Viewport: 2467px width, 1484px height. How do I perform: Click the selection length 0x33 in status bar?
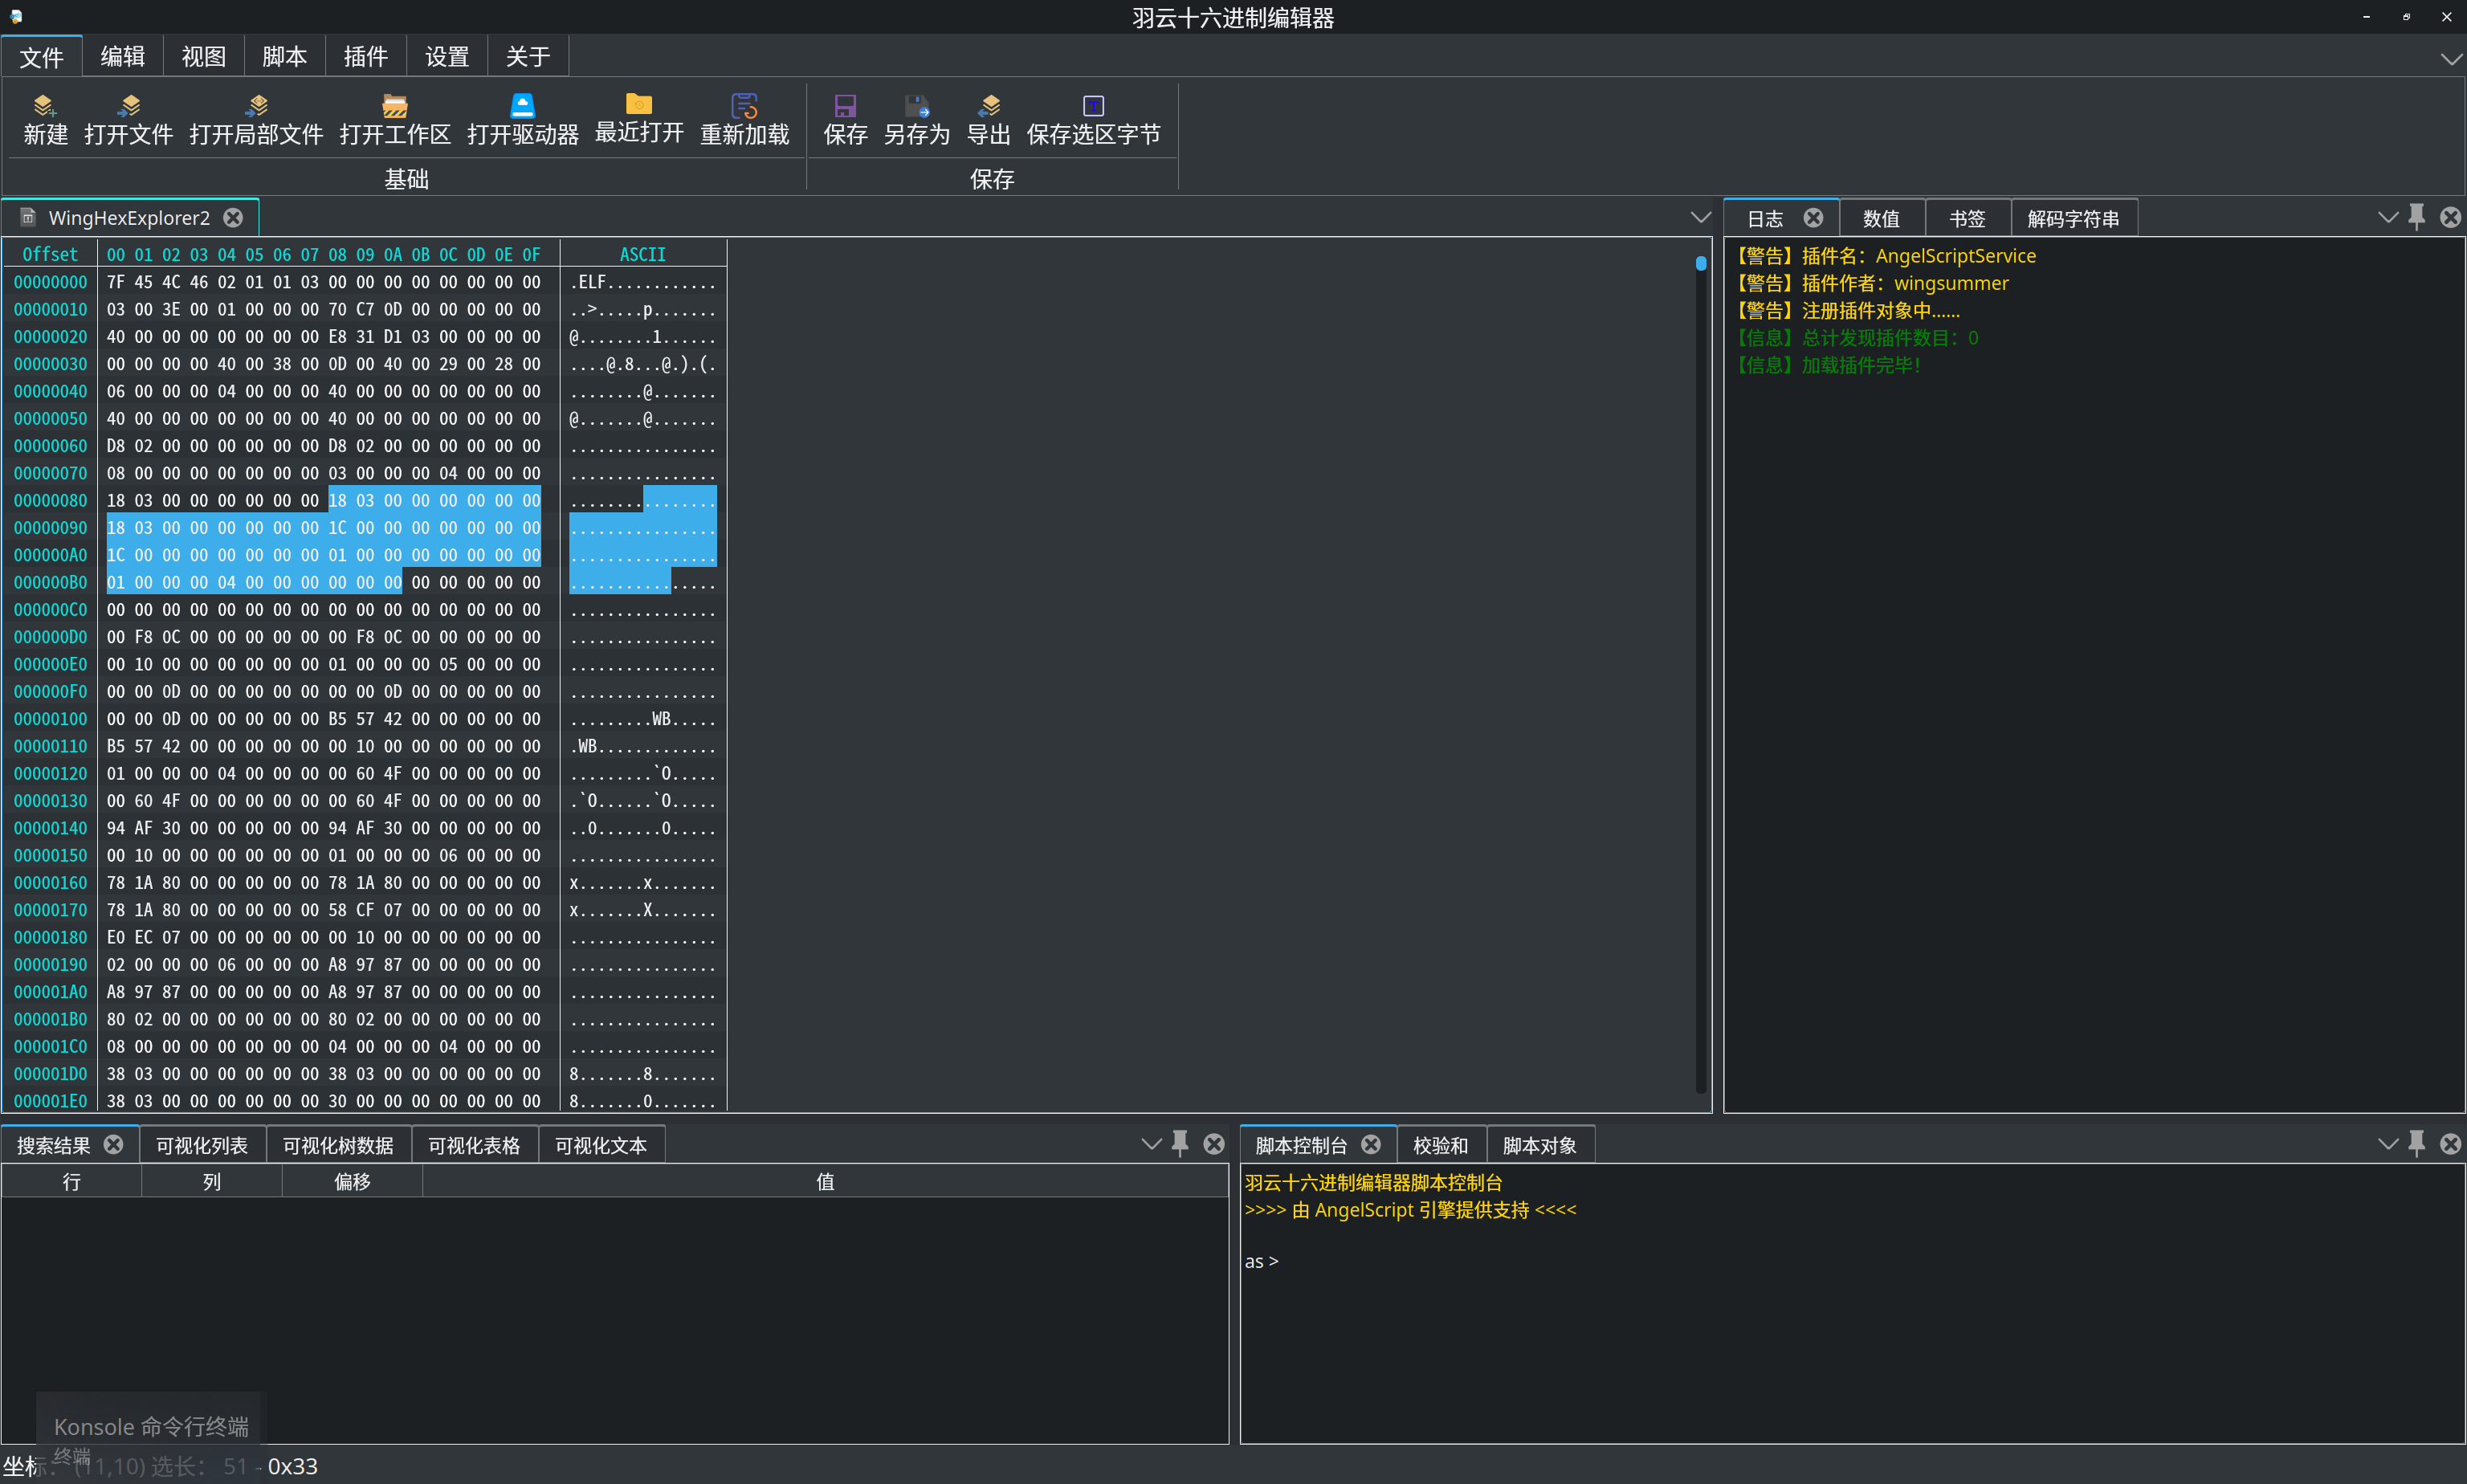[292, 1466]
